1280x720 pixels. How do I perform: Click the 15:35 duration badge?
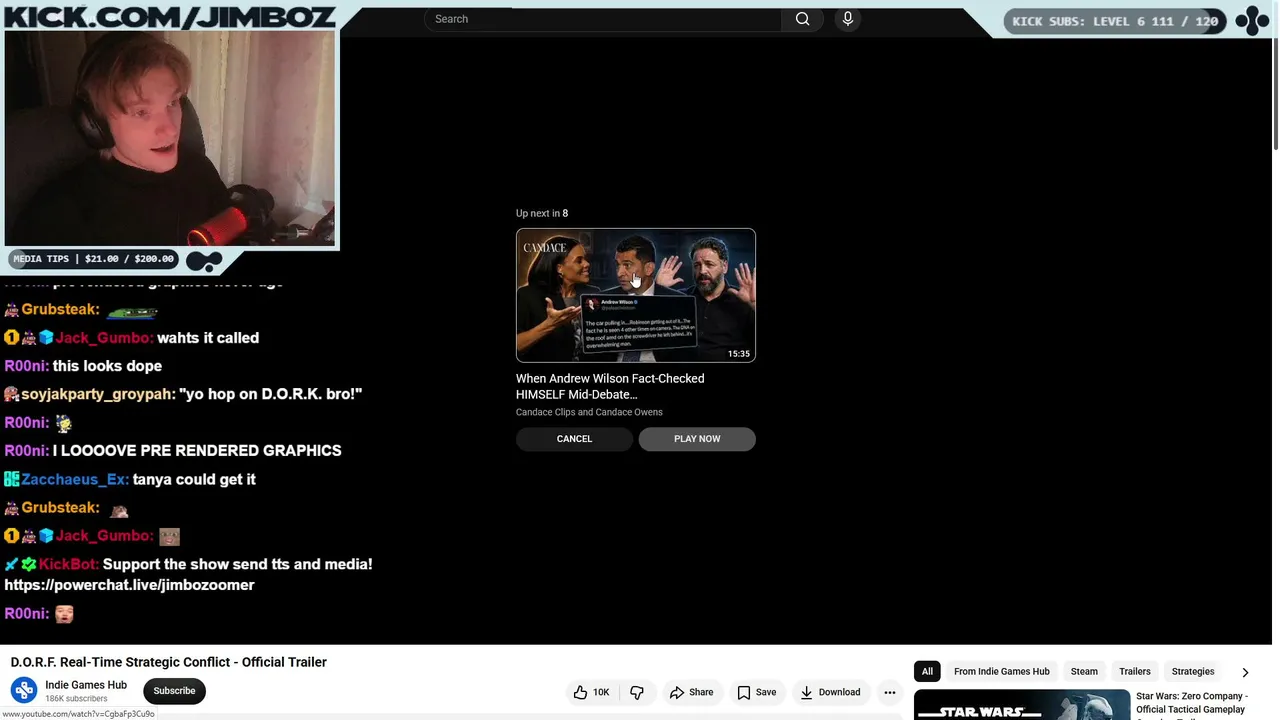click(739, 354)
